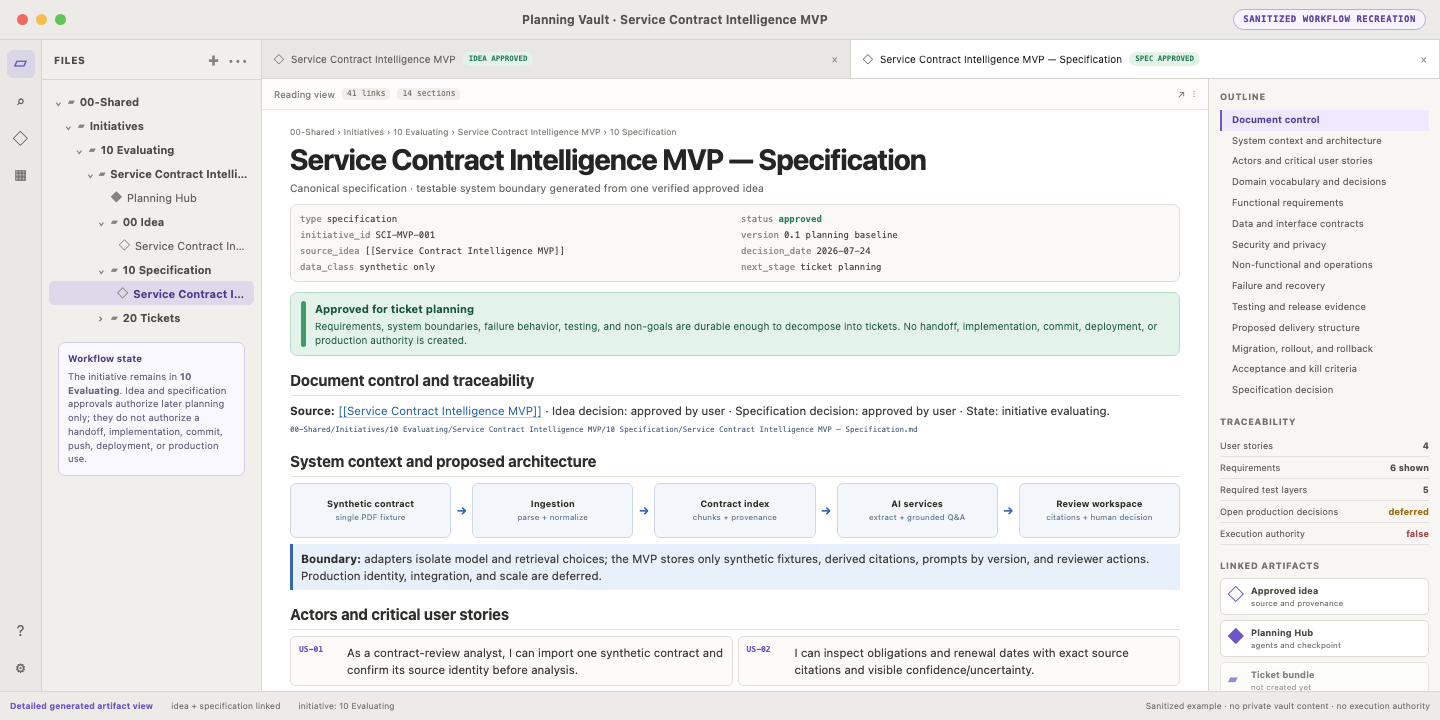The width and height of the screenshot is (1440, 720).
Task: Click the Initiatives breadcrumb link
Action: (x=364, y=132)
